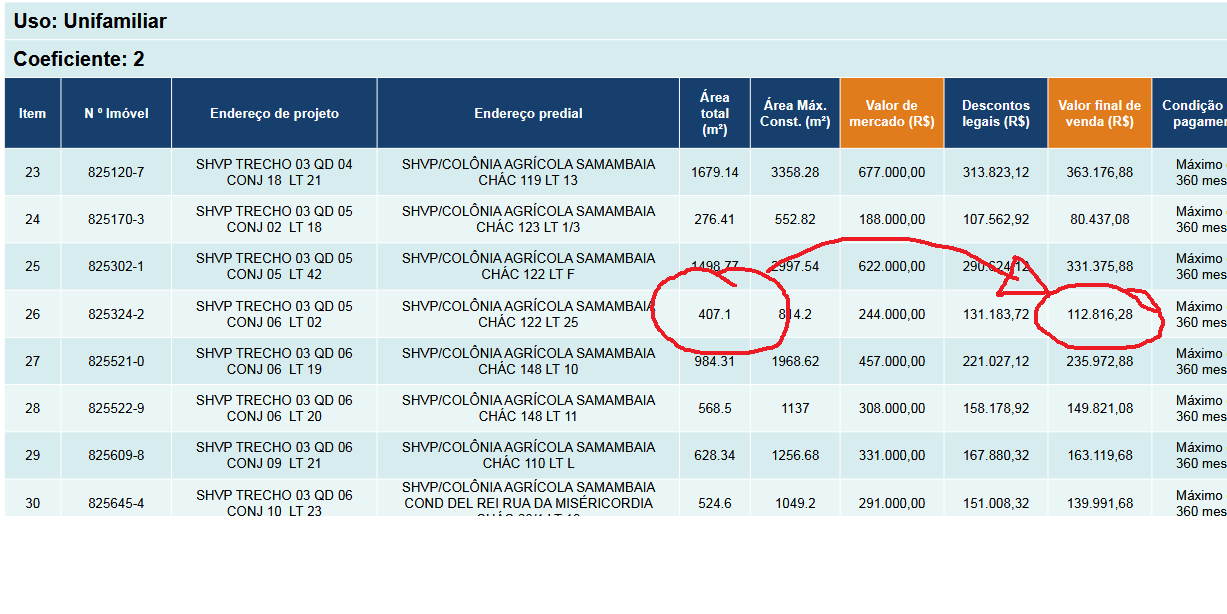Click the circled final price 112.816,28
The height and width of the screenshot is (614, 1227).
(x=1099, y=314)
